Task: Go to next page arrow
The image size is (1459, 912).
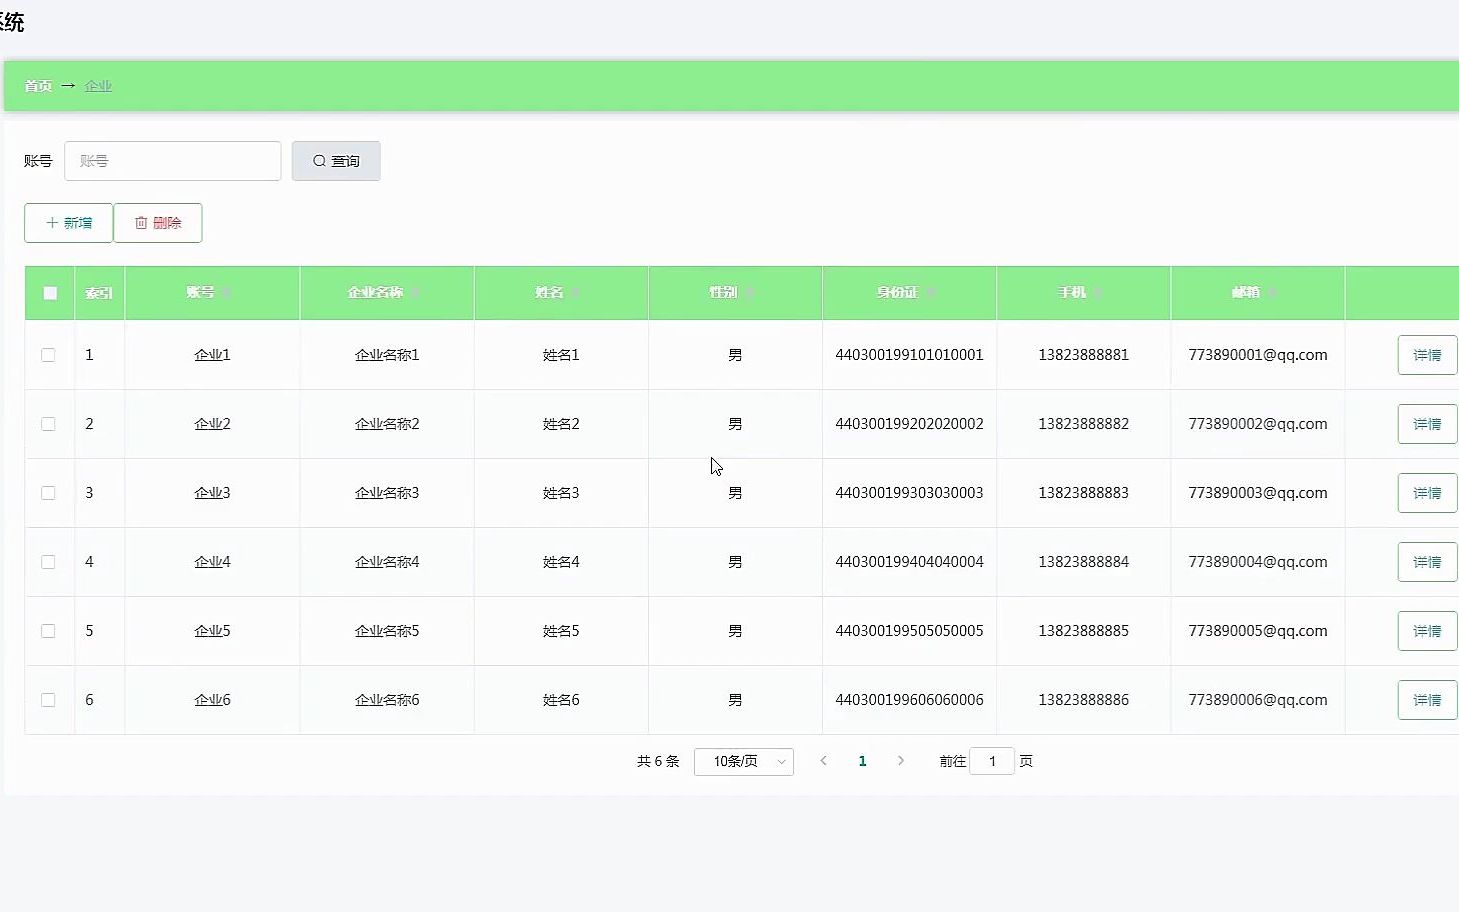Action: tap(901, 761)
